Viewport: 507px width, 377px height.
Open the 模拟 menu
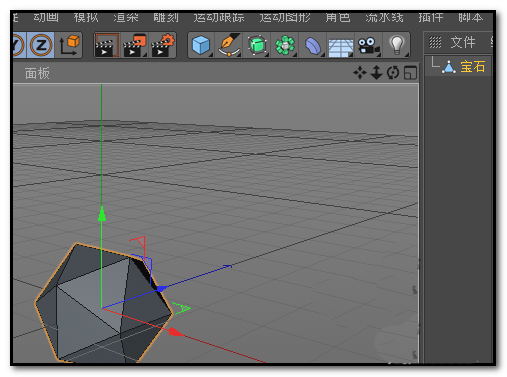[86, 17]
